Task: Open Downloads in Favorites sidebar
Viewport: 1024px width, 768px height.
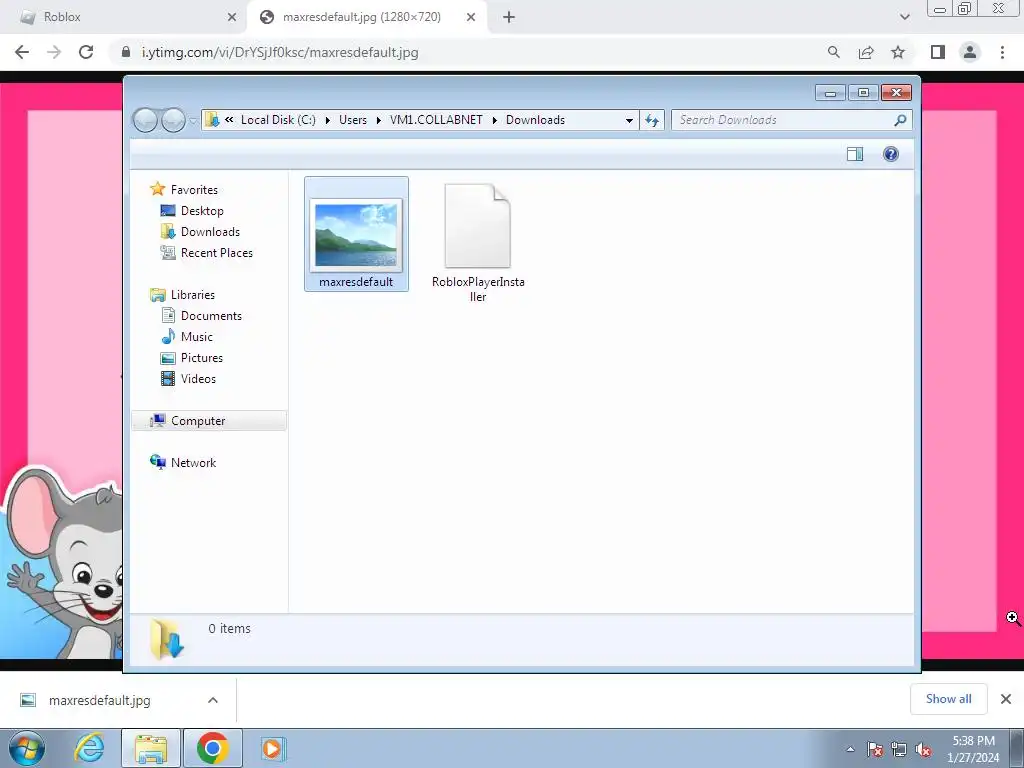Action: [210, 232]
